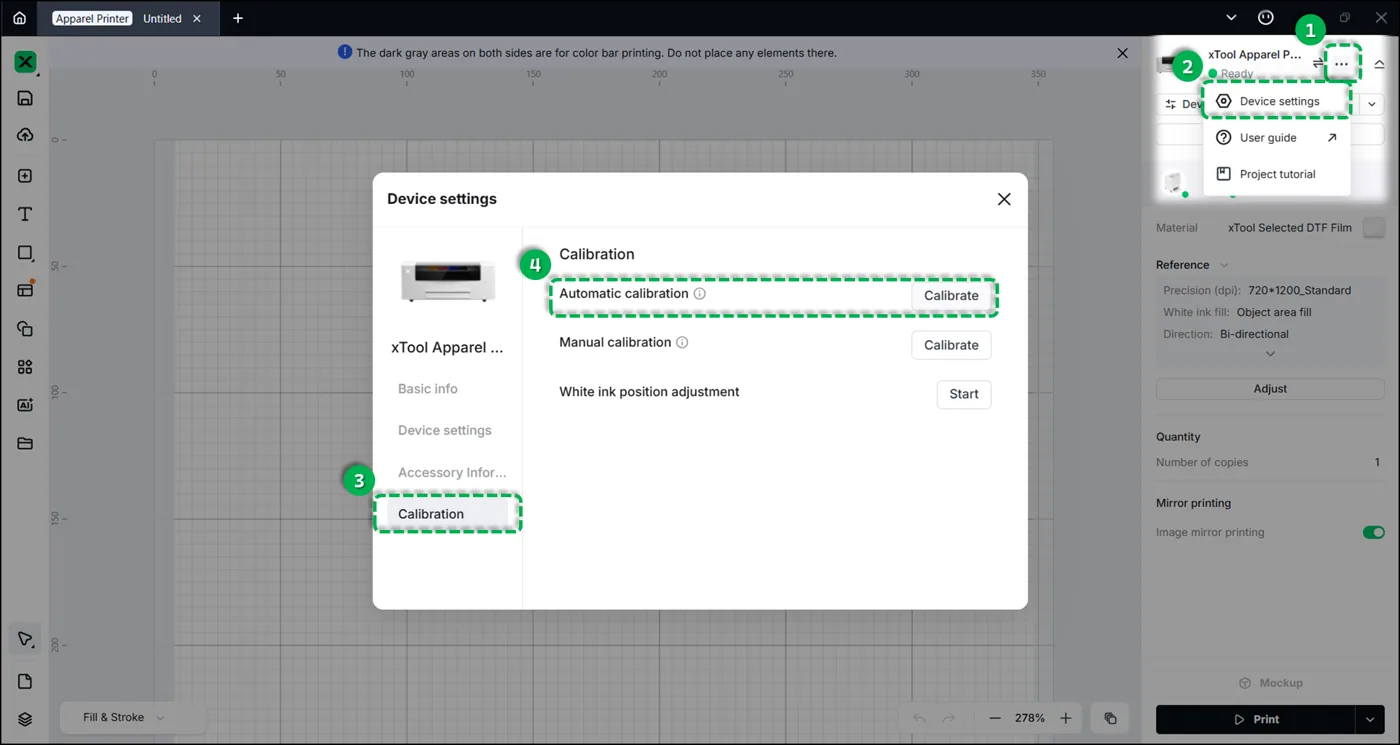Screen dimensions: 1400x745
Task: Expand the Reference section chevron
Action: [x=1224, y=265]
